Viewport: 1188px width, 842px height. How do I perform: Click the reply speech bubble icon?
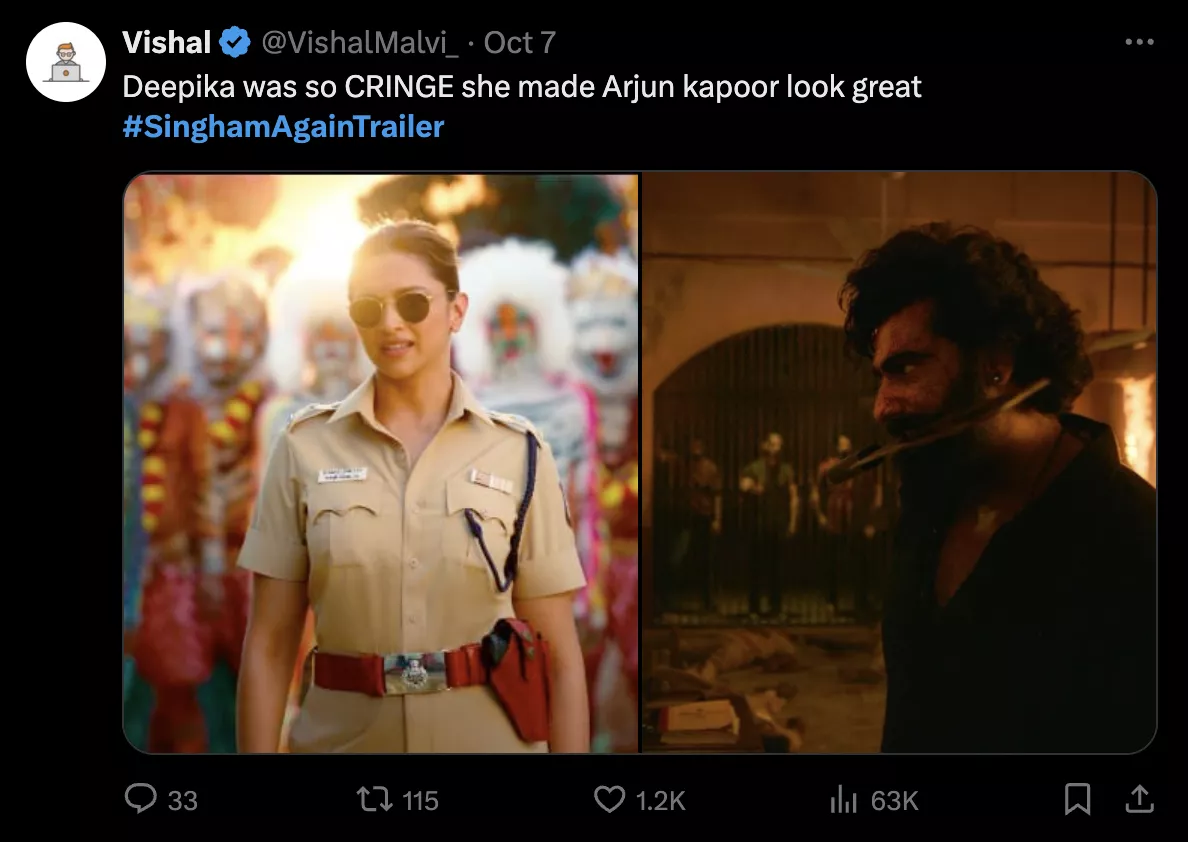point(140,798)
